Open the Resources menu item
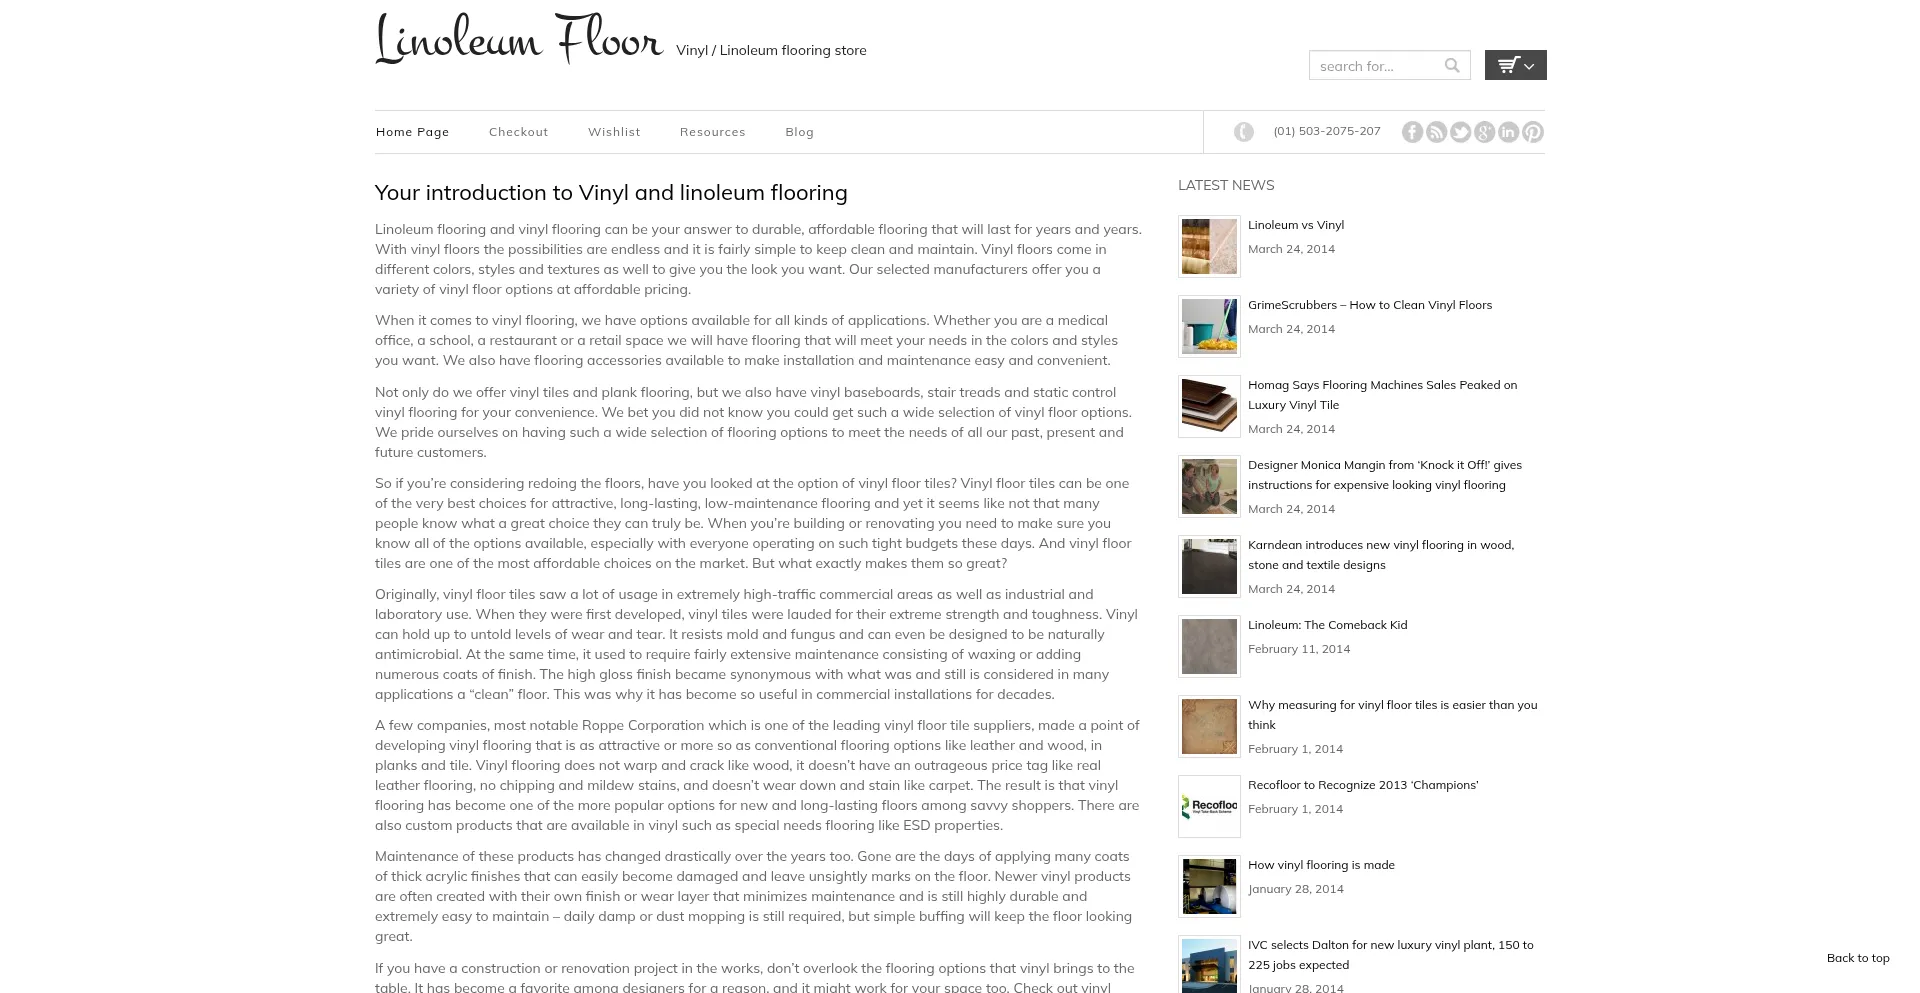1920x993 pixels. 713,132
